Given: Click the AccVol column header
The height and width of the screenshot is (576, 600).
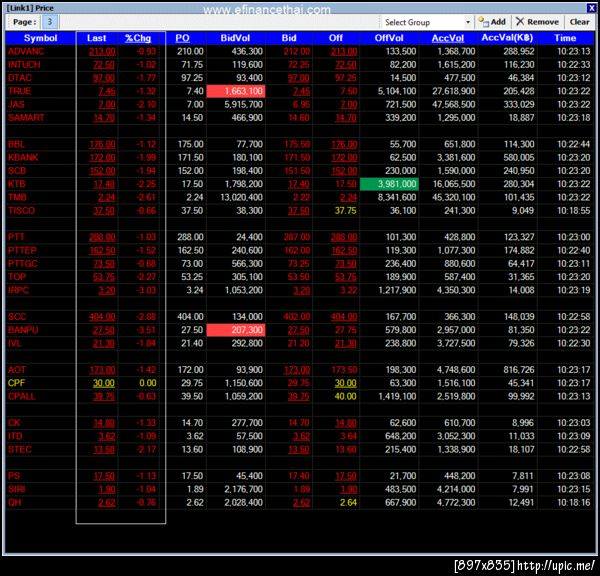Looking at the screenshot, I should 448,38.
